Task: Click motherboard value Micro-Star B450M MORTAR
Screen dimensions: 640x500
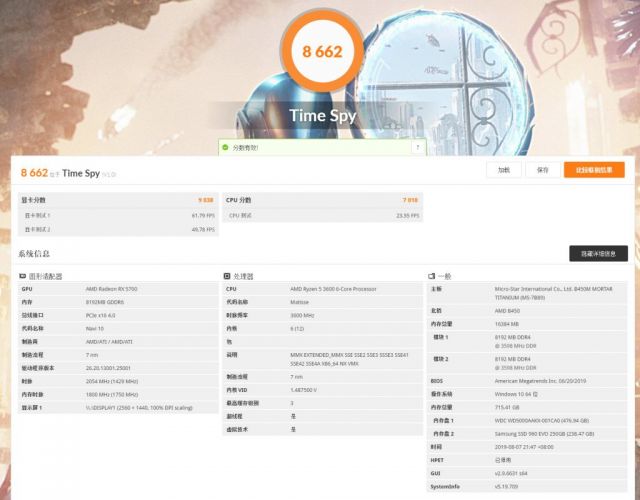Action: tap(553, 293)
